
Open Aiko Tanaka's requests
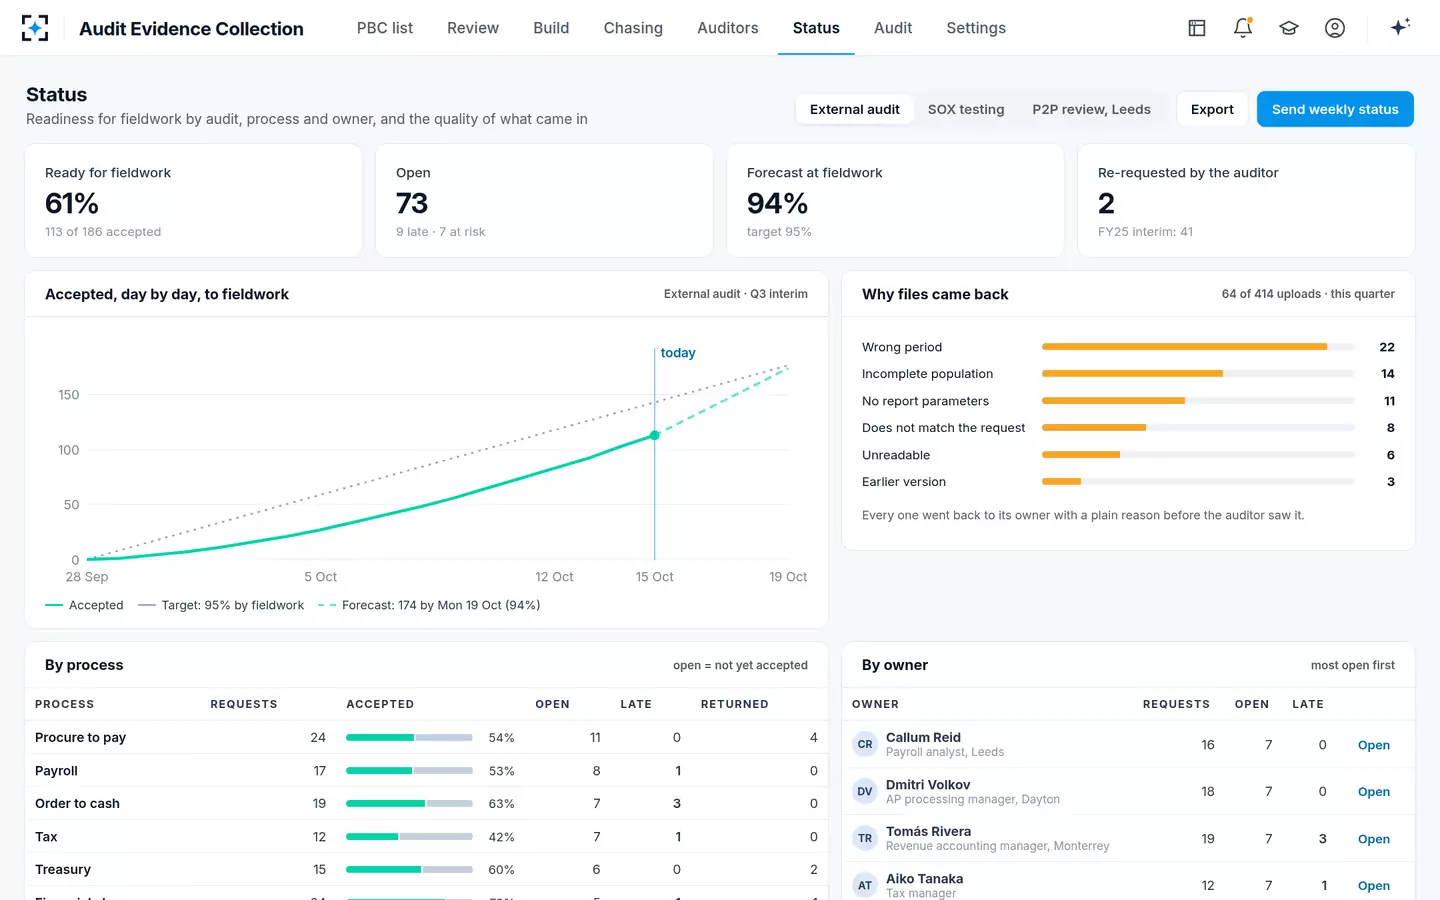click(1374, 886)
